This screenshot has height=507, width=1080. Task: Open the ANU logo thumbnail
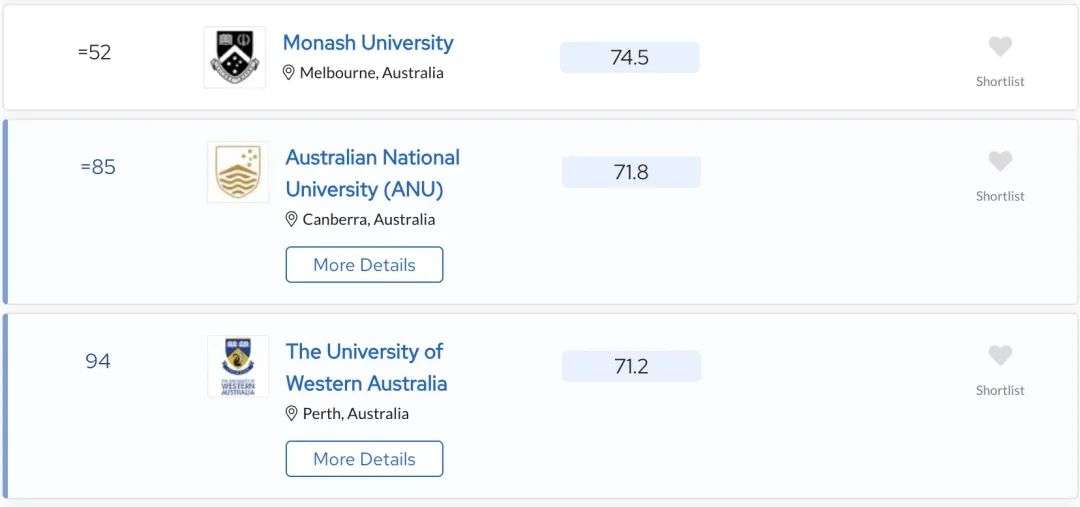pyautogui.click(x=238, y=172)
